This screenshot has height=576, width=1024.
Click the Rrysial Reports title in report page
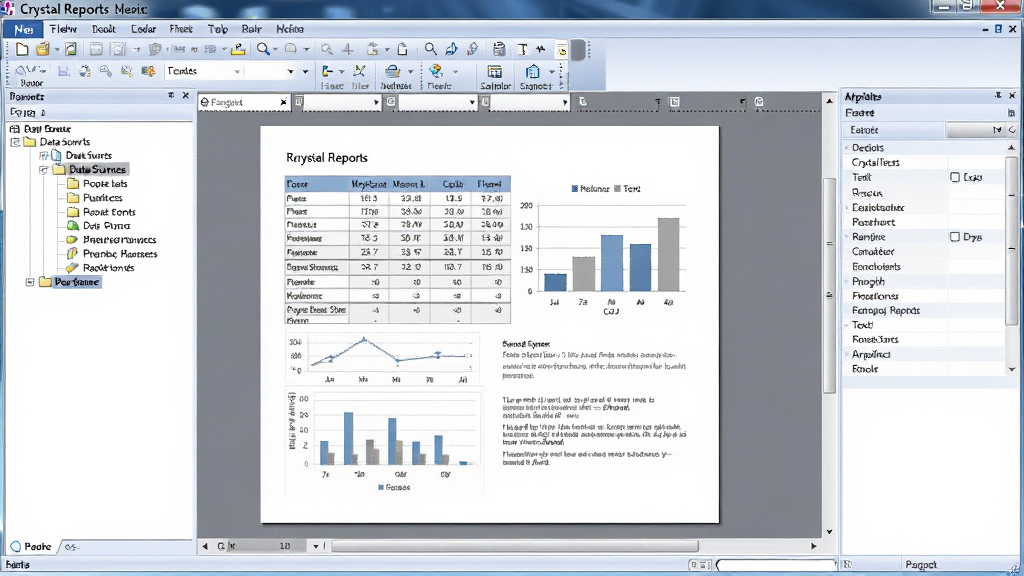327,157
